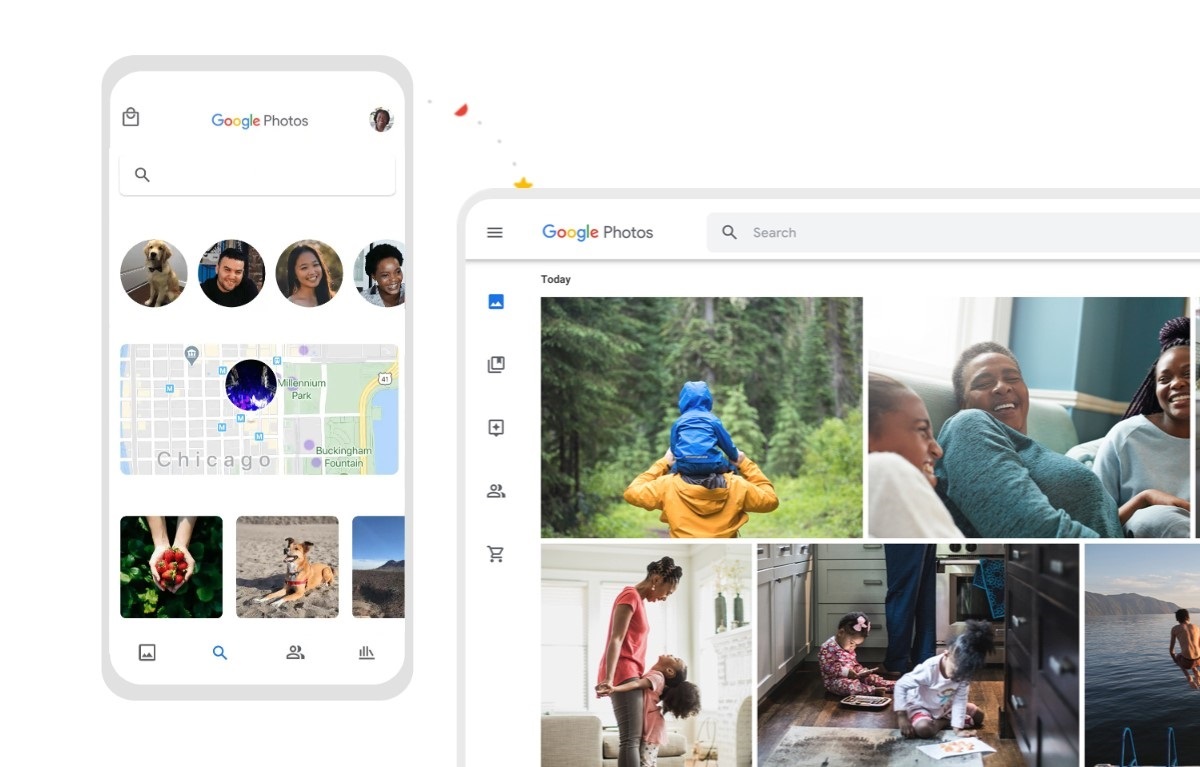Click the Today date heading
The image size is (1200, 767).
(x=556, y=279)
